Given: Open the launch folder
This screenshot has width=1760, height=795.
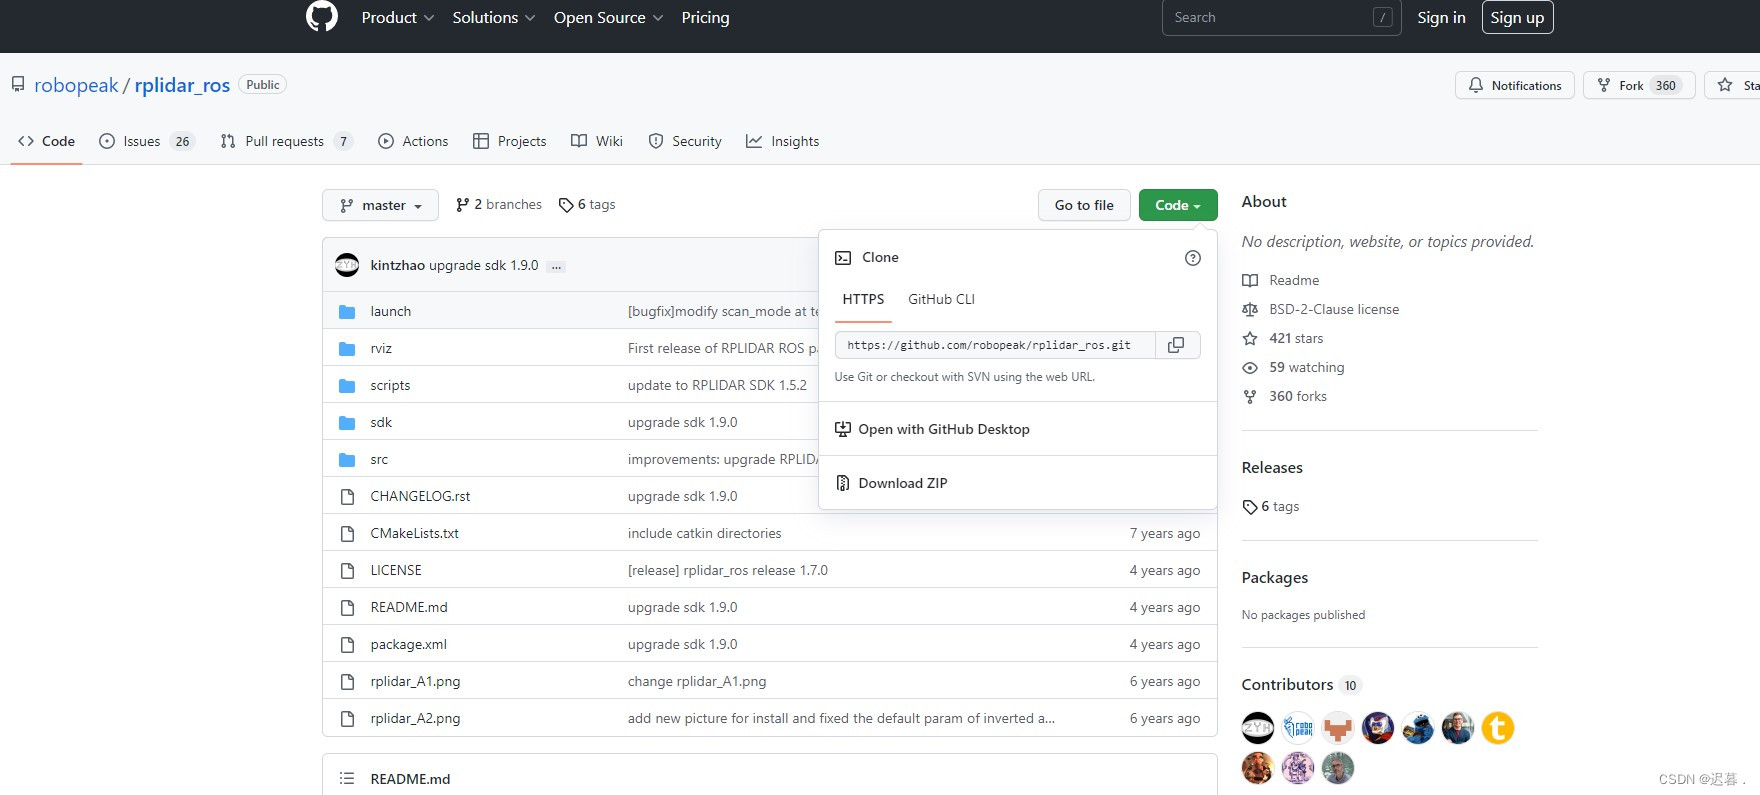Looking at the screenshot, I should point(390,311).
